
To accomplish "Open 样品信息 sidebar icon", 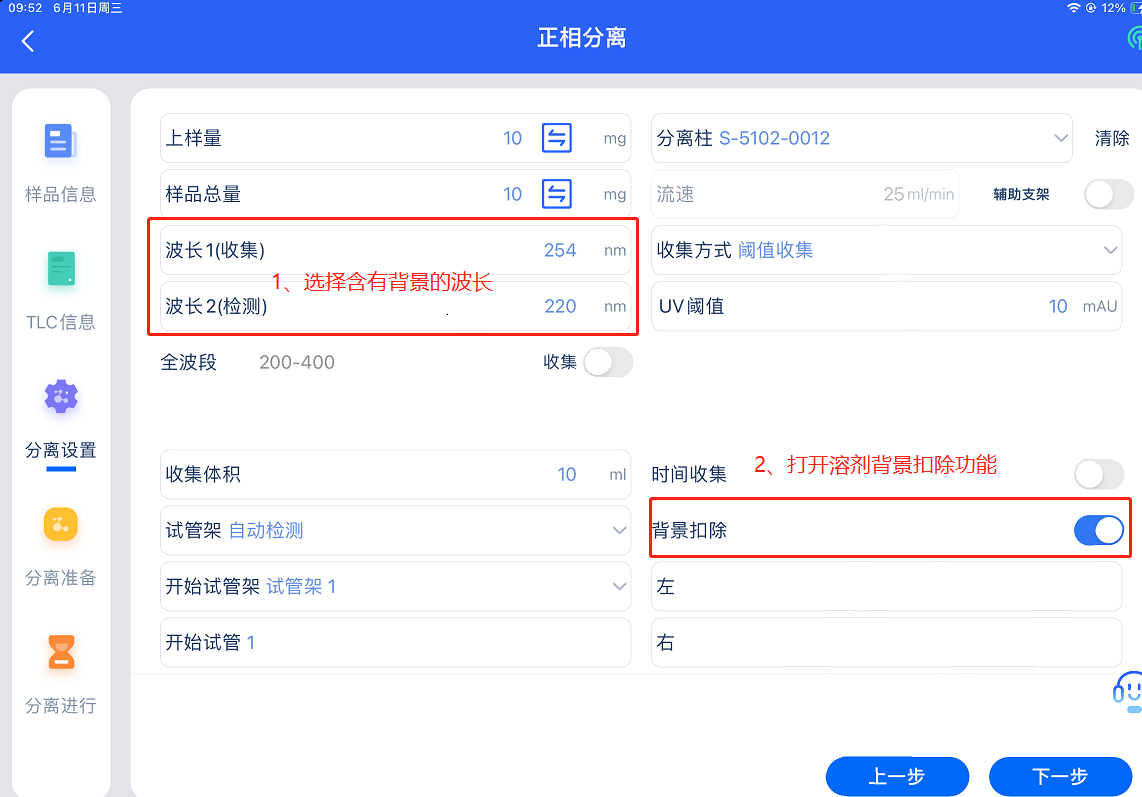I will (x=60, y=142).
